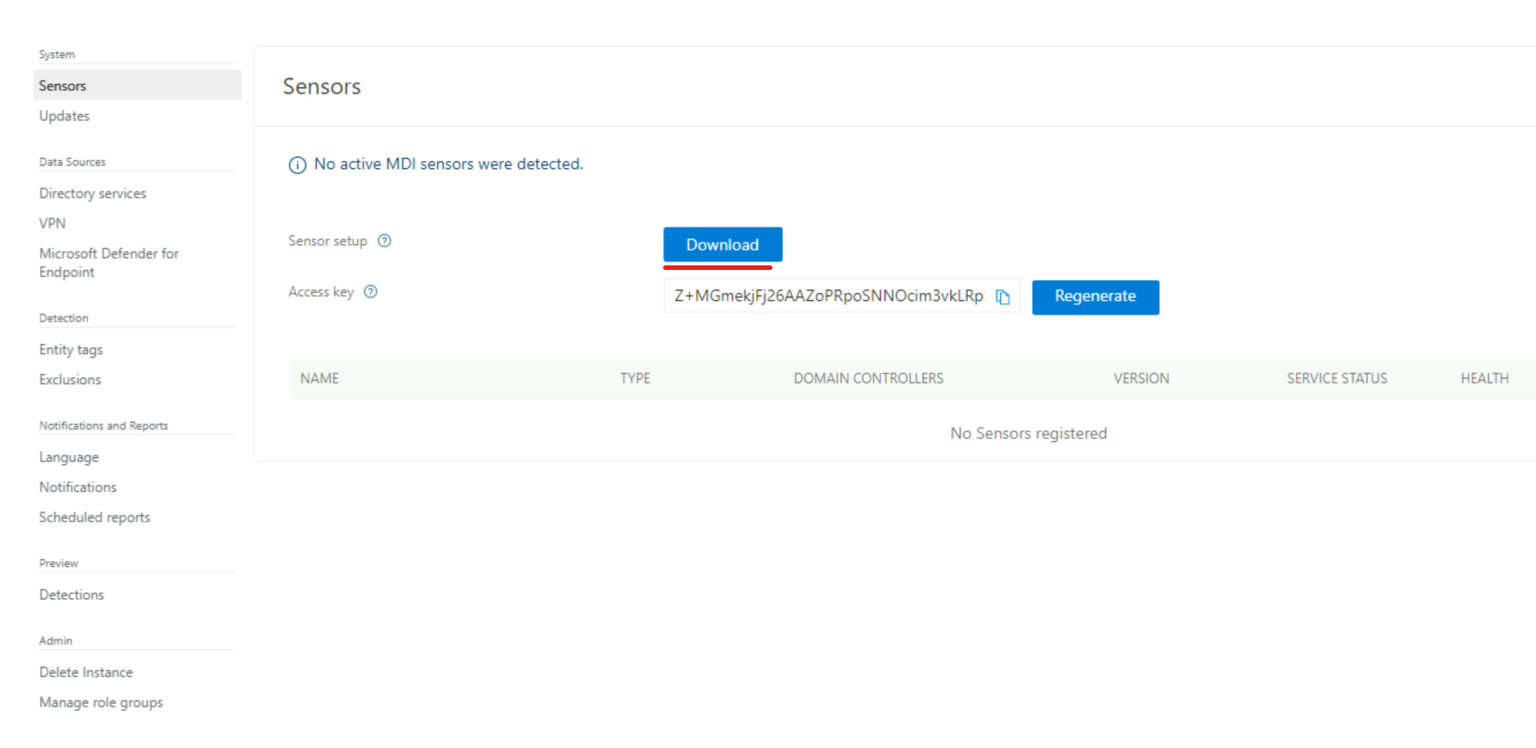This screenshot has height=748, width=1536.
Task: Open Directory services settings
Action: 92,193
